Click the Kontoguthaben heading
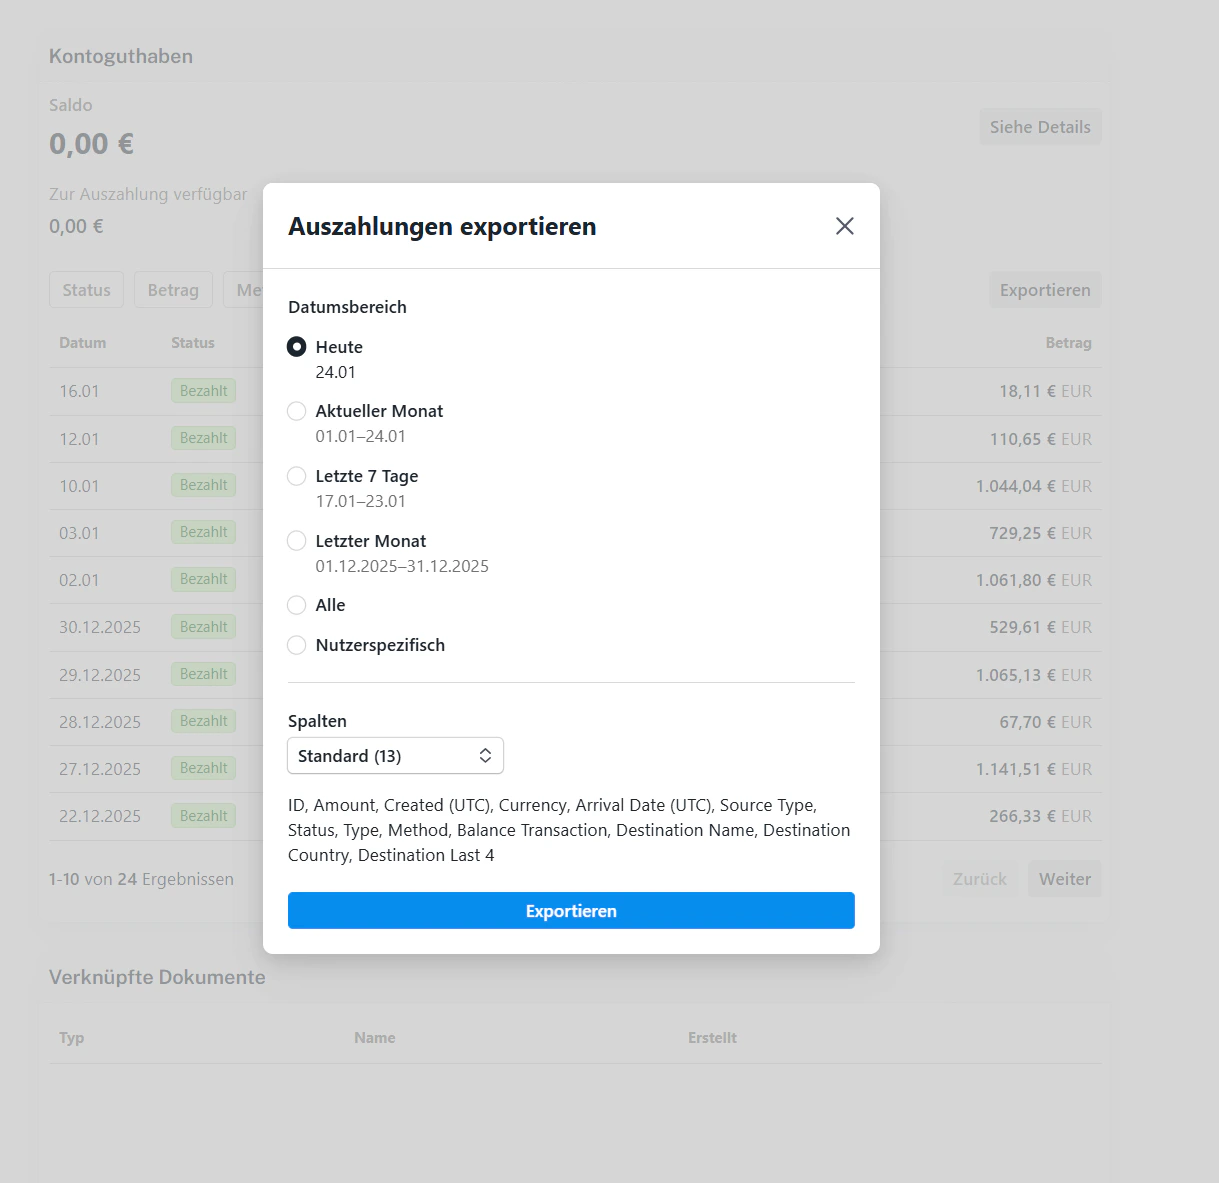 pos(121,56)
